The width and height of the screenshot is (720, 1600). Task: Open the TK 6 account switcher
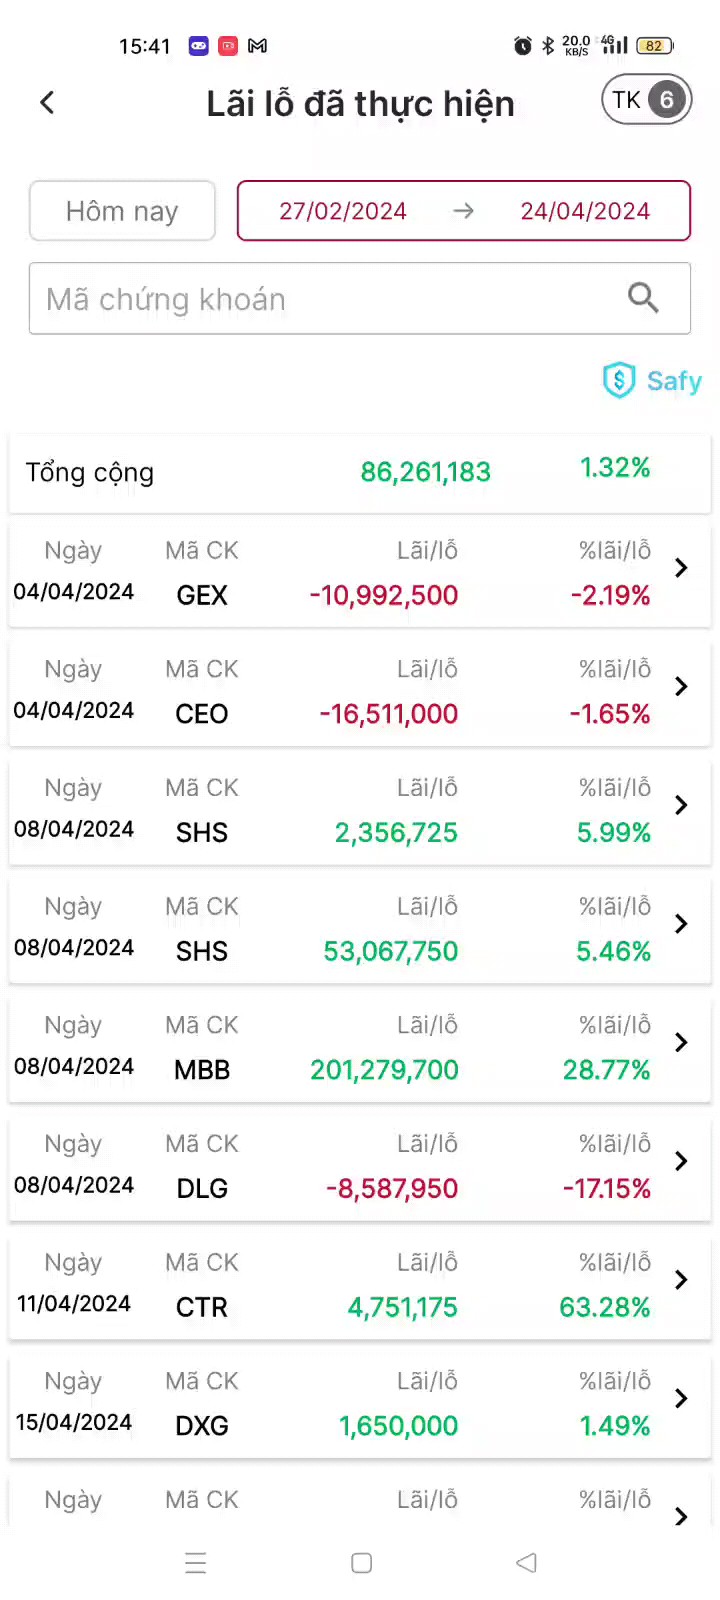point(646,100)
